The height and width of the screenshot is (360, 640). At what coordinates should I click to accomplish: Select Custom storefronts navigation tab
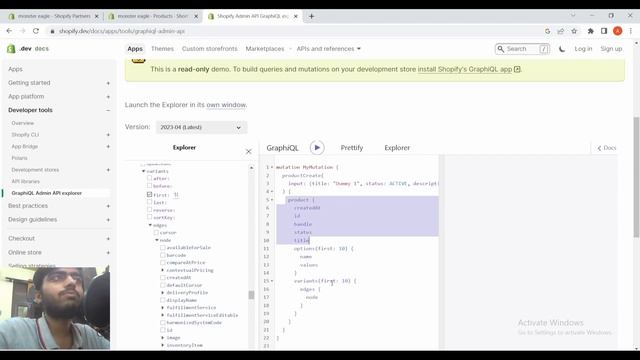point(209,49)
